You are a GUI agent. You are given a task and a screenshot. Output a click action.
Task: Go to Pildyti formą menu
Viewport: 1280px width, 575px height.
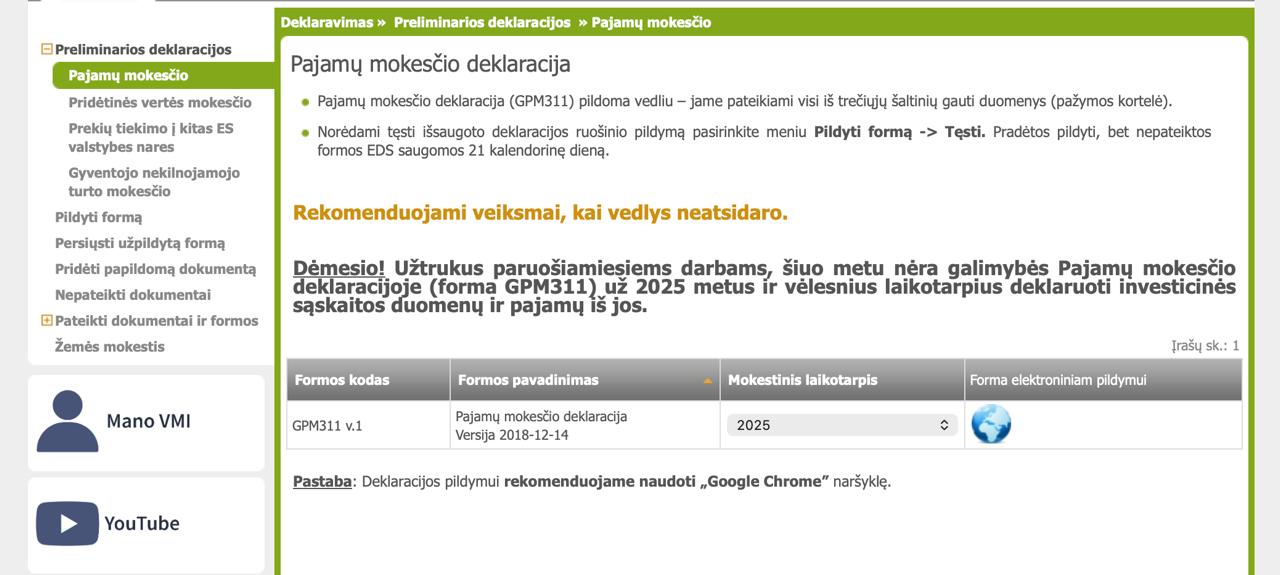(98, 217)
